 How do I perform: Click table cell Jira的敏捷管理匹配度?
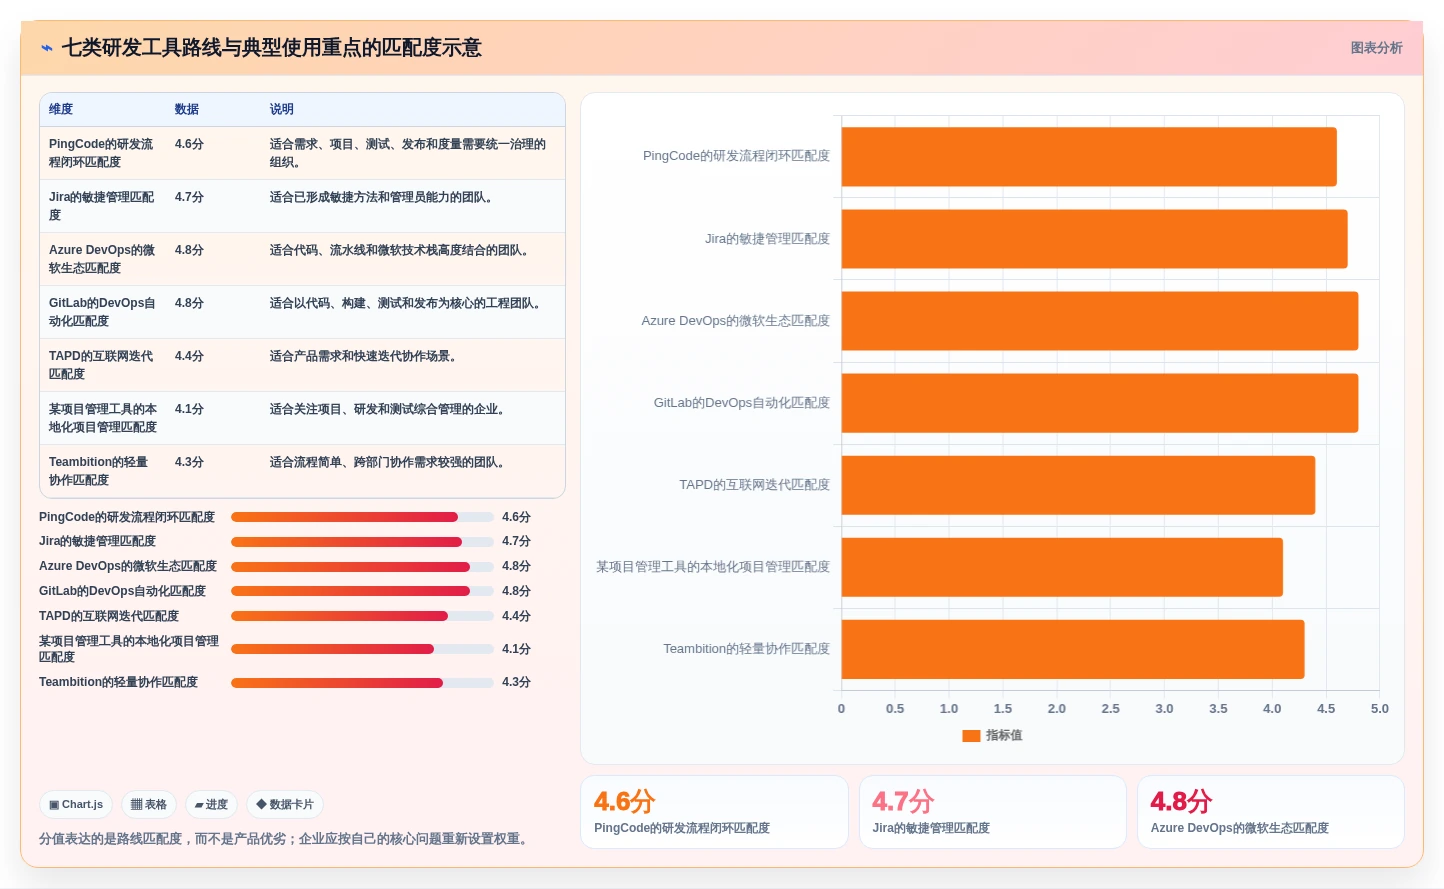[x=102, y=206]
